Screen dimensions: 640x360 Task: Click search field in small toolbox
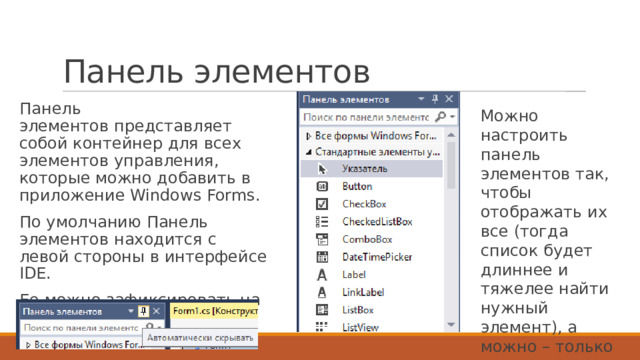[x=82, y=328]
